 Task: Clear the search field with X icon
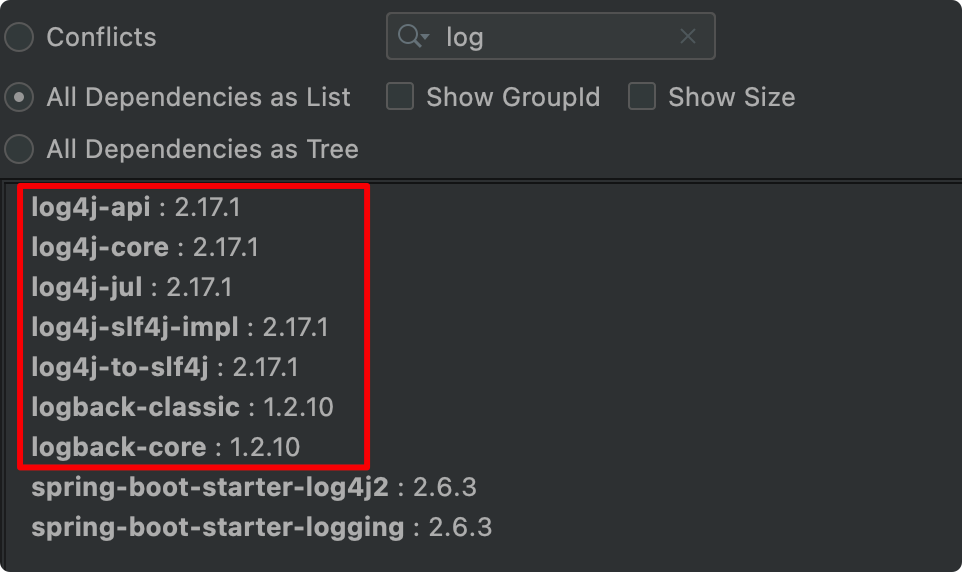688,37
